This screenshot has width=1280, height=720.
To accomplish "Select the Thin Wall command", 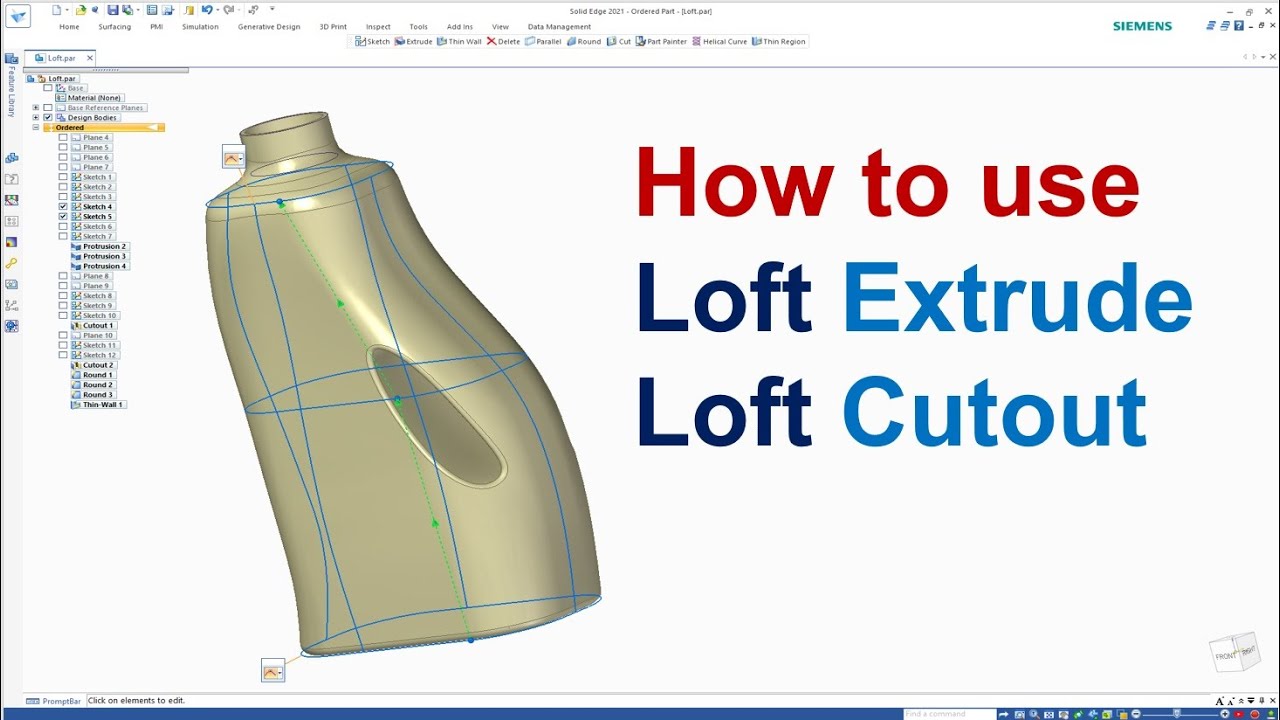I will pyautogui.click(x=459, y=42).
